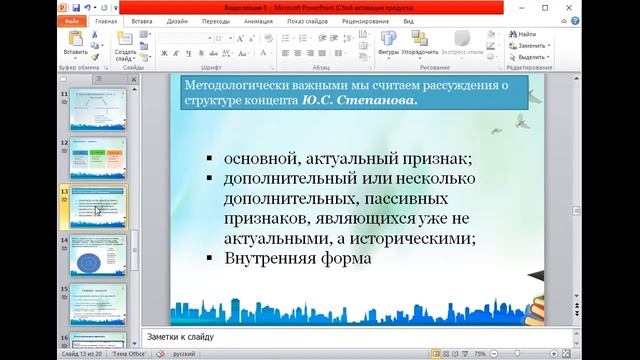The image size is (640, 360).
Task: Click zoom in plus button
Action: 554,354
